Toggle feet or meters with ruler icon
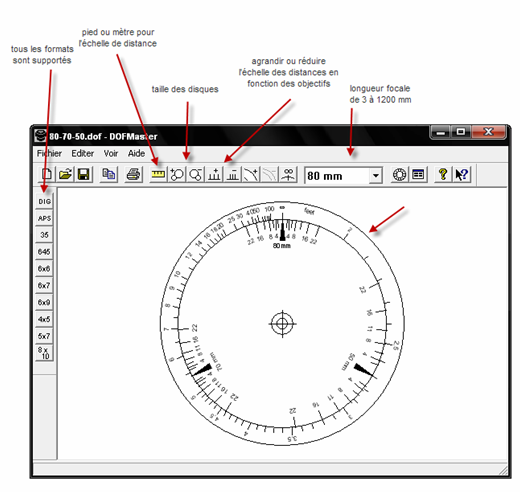The height and width of the screenshot is (492, 520). [158, 174]
